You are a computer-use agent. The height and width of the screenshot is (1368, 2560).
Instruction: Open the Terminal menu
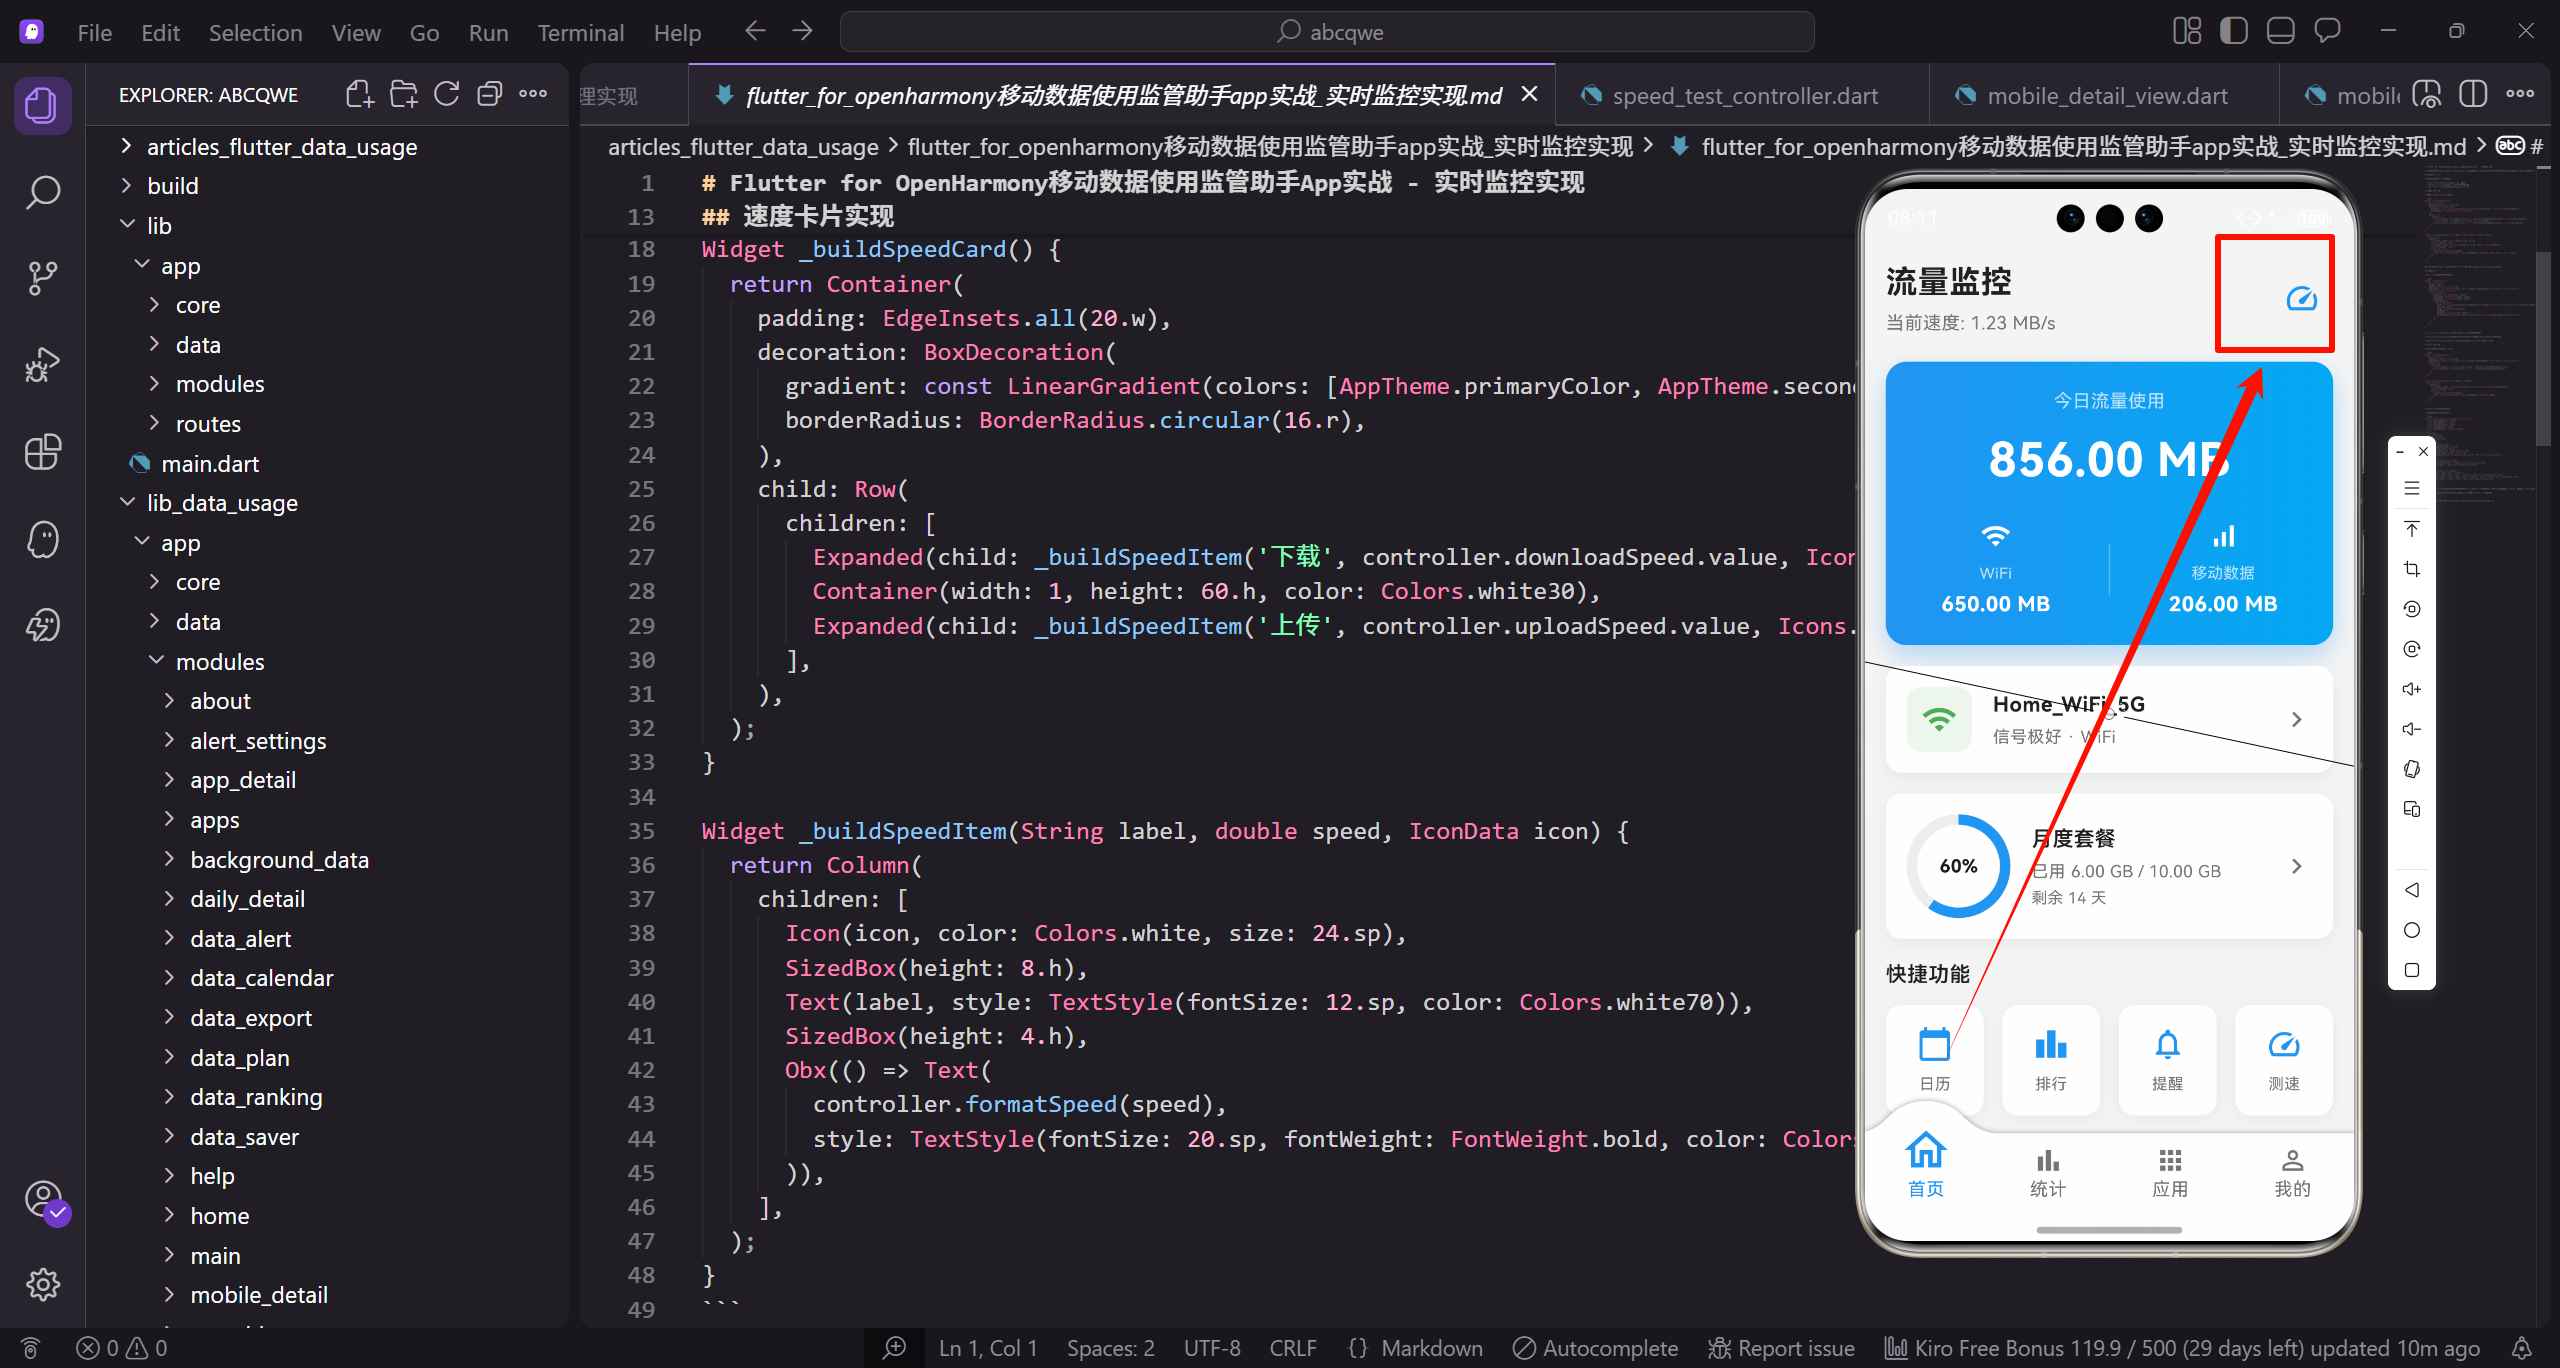580,32
